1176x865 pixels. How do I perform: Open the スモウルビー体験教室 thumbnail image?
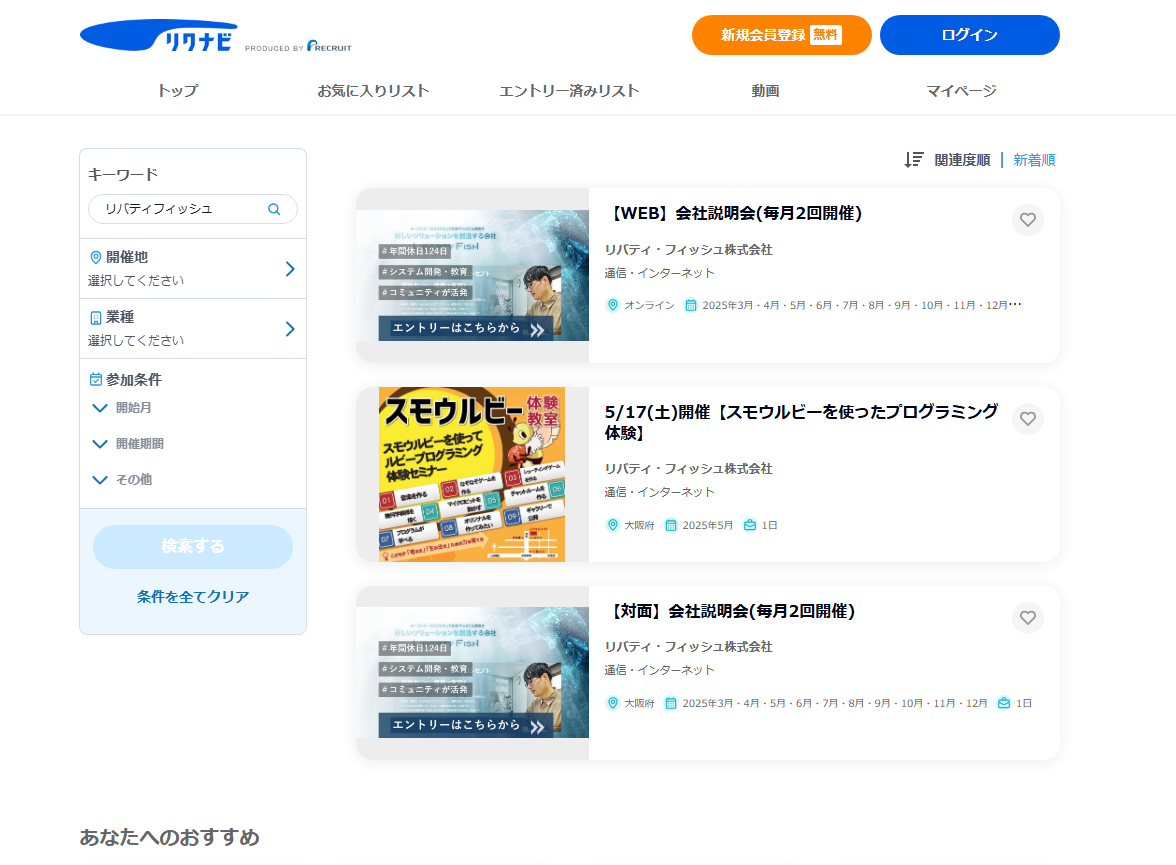(x=472, y=474)
